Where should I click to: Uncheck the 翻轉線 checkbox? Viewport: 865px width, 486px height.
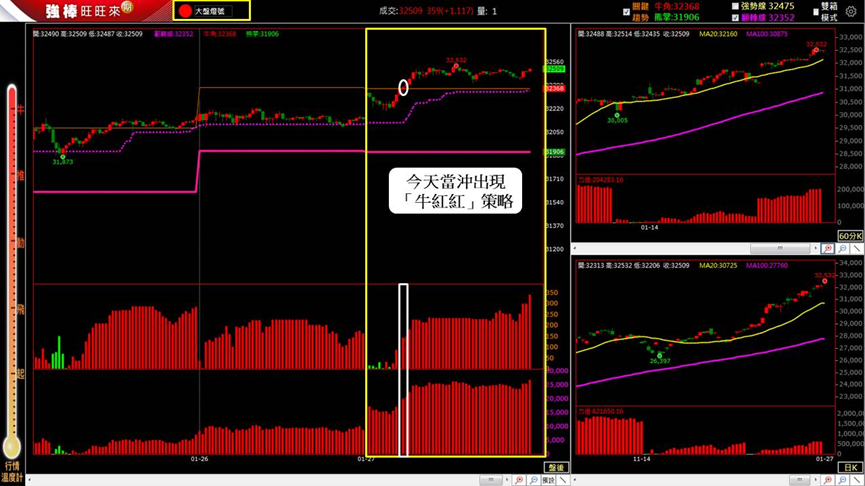(735, 18)
